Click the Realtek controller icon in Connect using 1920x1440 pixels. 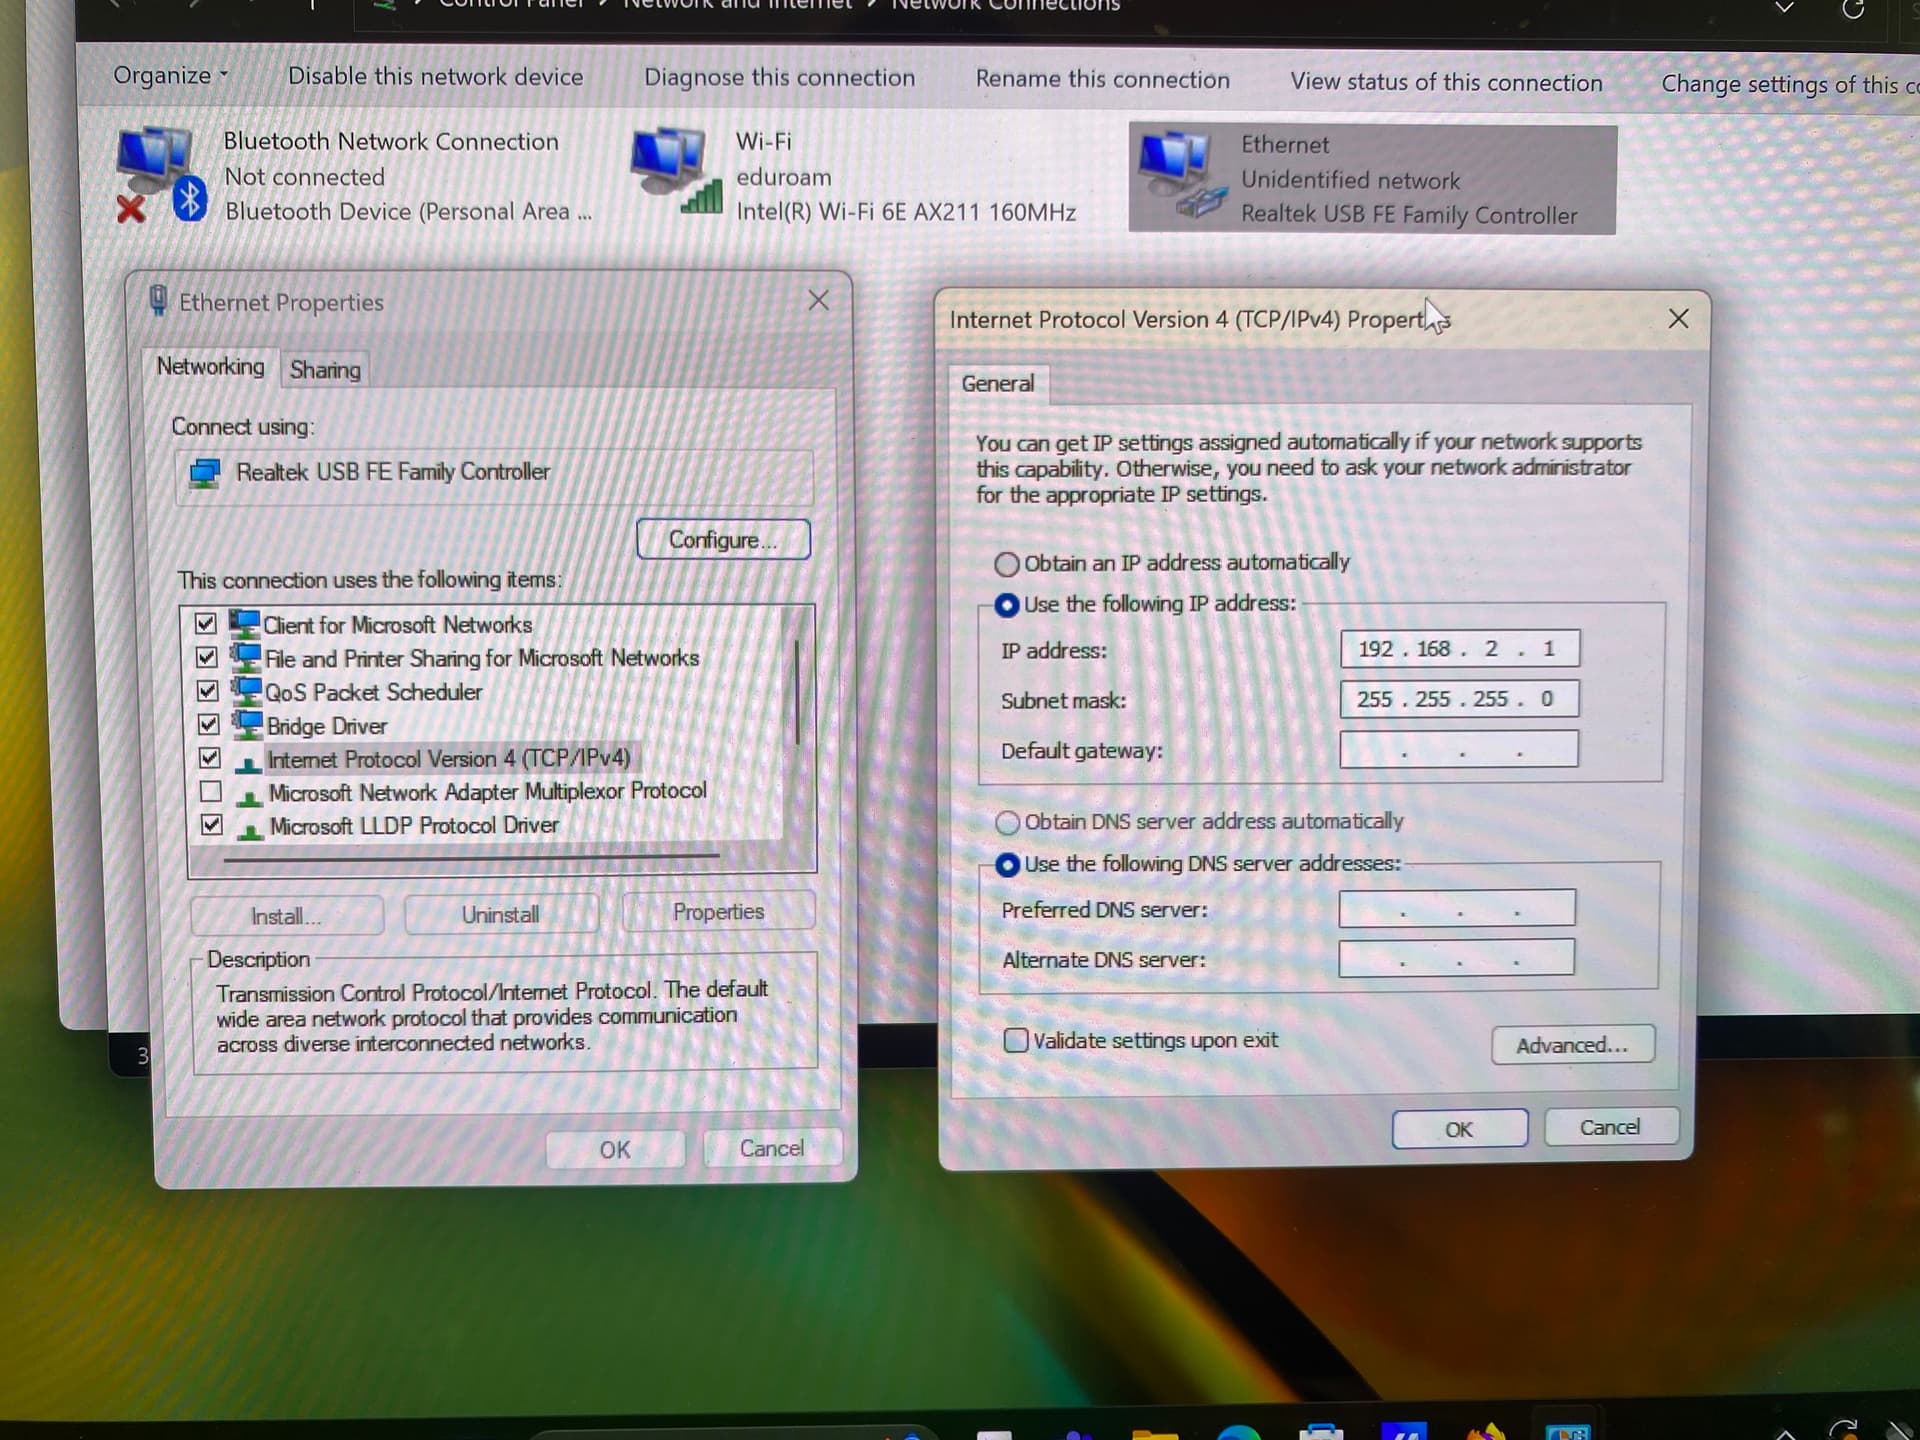click(205, 473)
